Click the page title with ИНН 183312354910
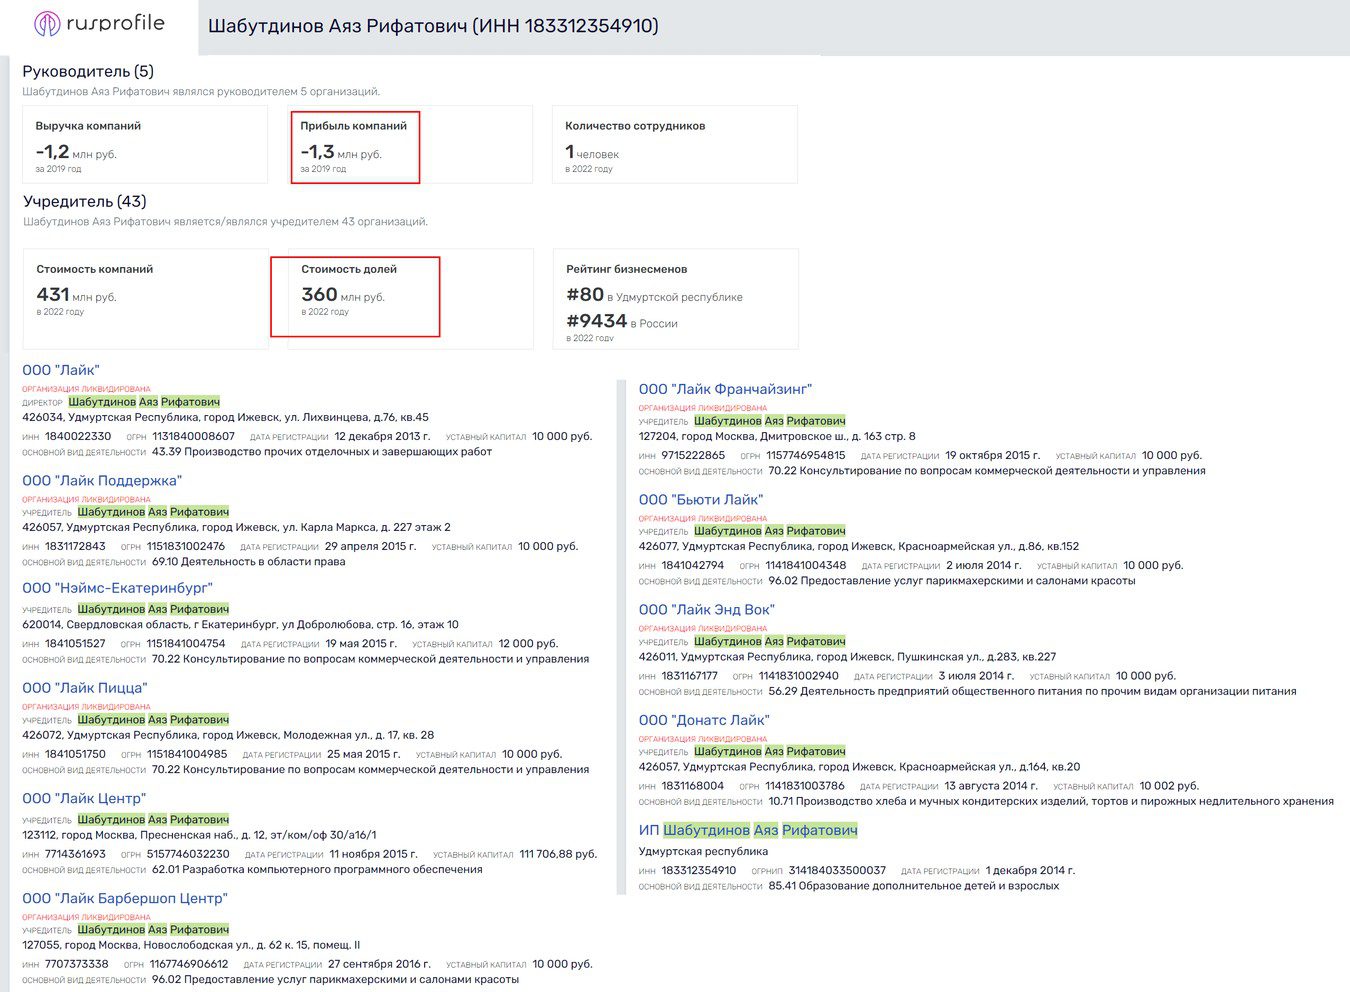Screen dimensions: 1350x992 [x=433, y=26]
